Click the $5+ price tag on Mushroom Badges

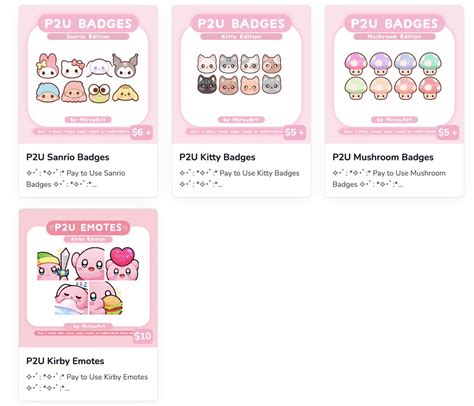click(x=448, y=132)
